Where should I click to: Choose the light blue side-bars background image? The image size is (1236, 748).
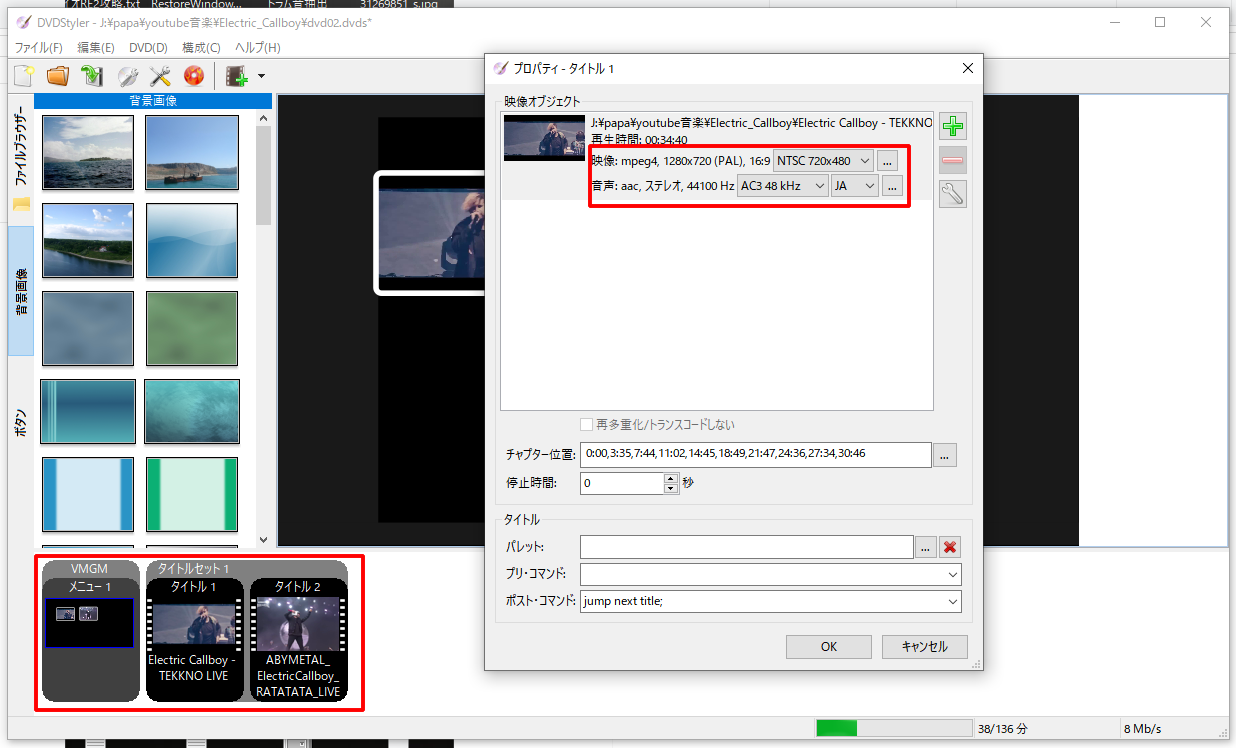pos(89,494)
